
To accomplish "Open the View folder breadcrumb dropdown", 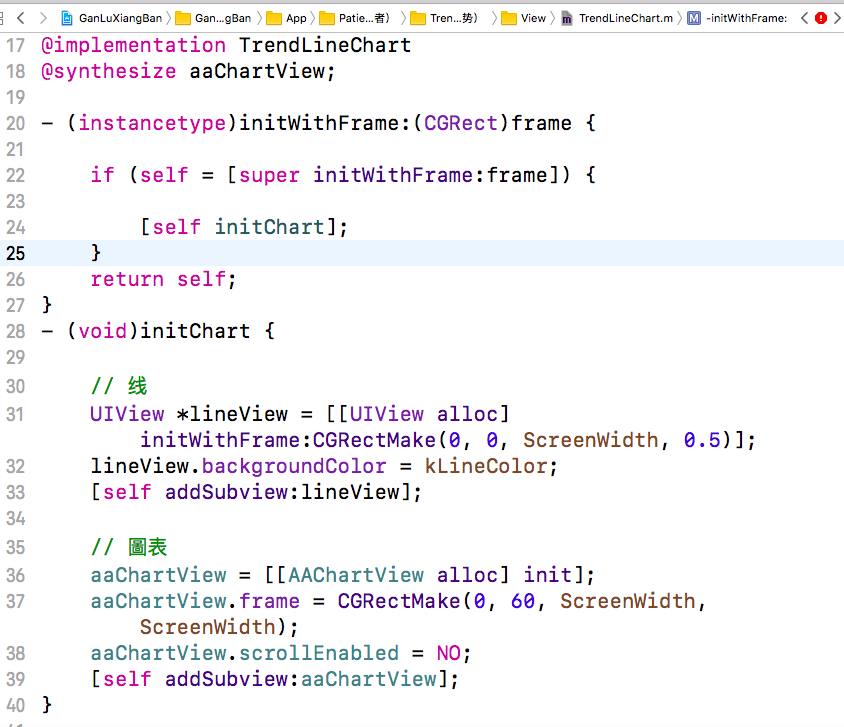I will pos(534,15).
